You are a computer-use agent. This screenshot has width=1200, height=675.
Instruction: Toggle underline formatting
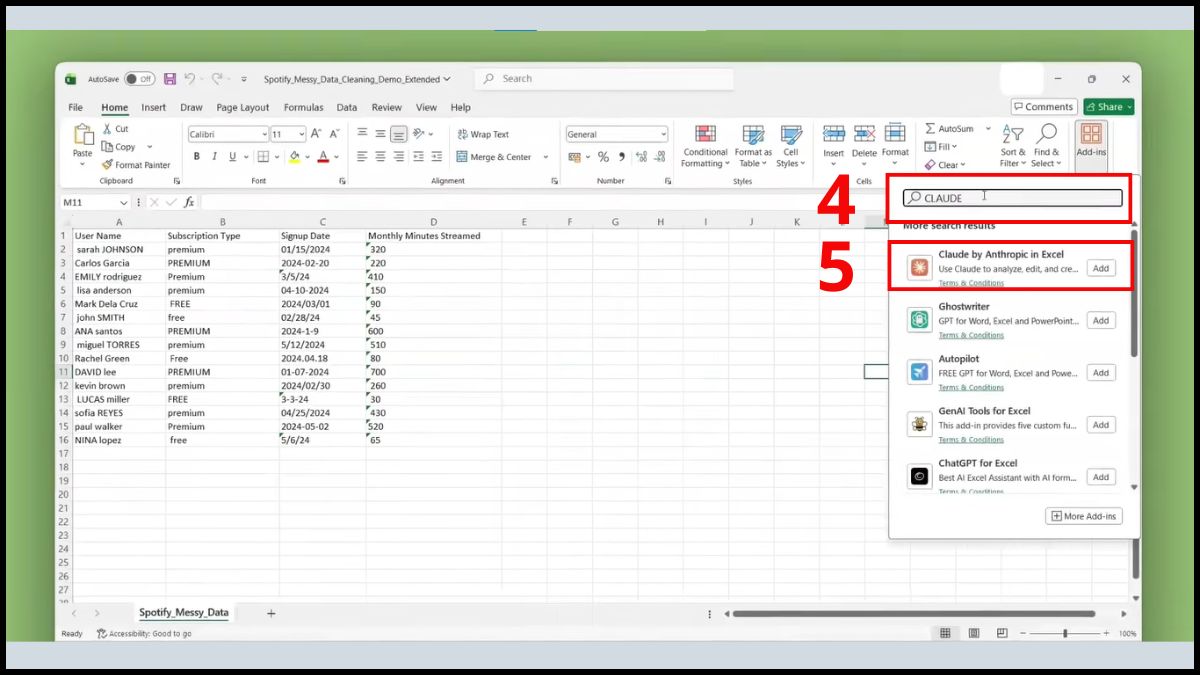[232, 157]
